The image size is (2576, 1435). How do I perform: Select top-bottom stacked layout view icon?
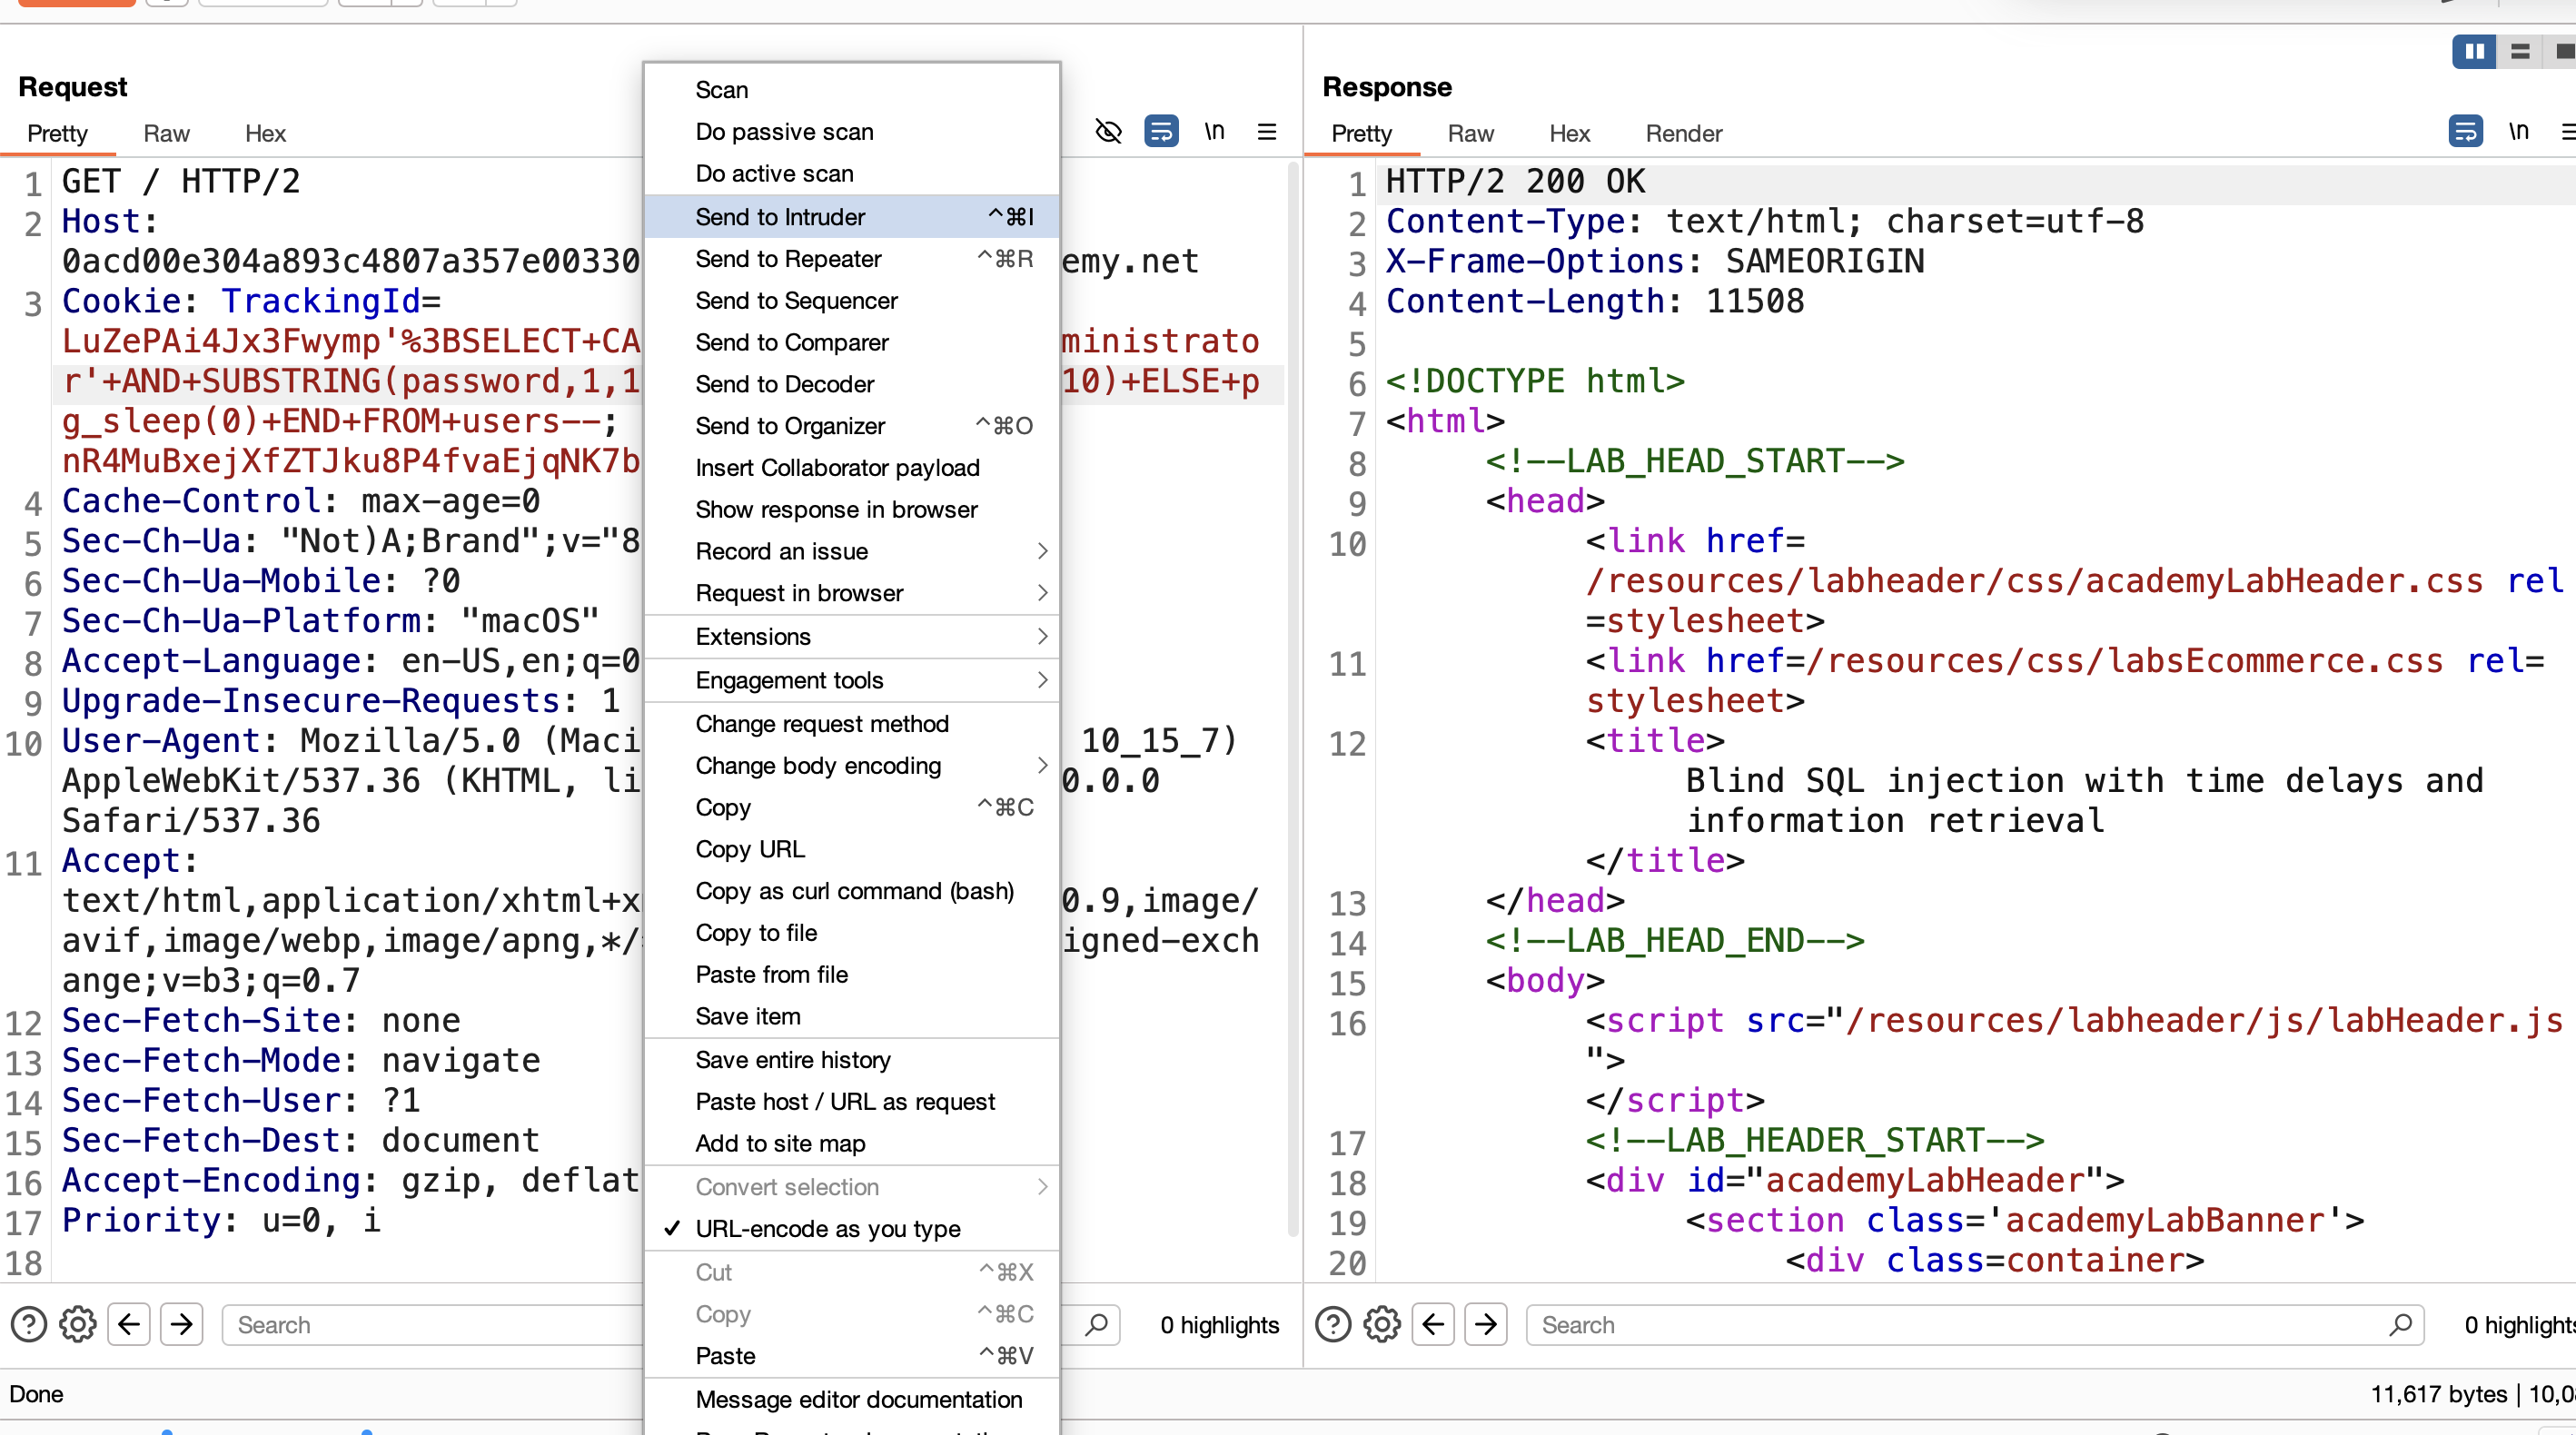[x=2520, y=51]
